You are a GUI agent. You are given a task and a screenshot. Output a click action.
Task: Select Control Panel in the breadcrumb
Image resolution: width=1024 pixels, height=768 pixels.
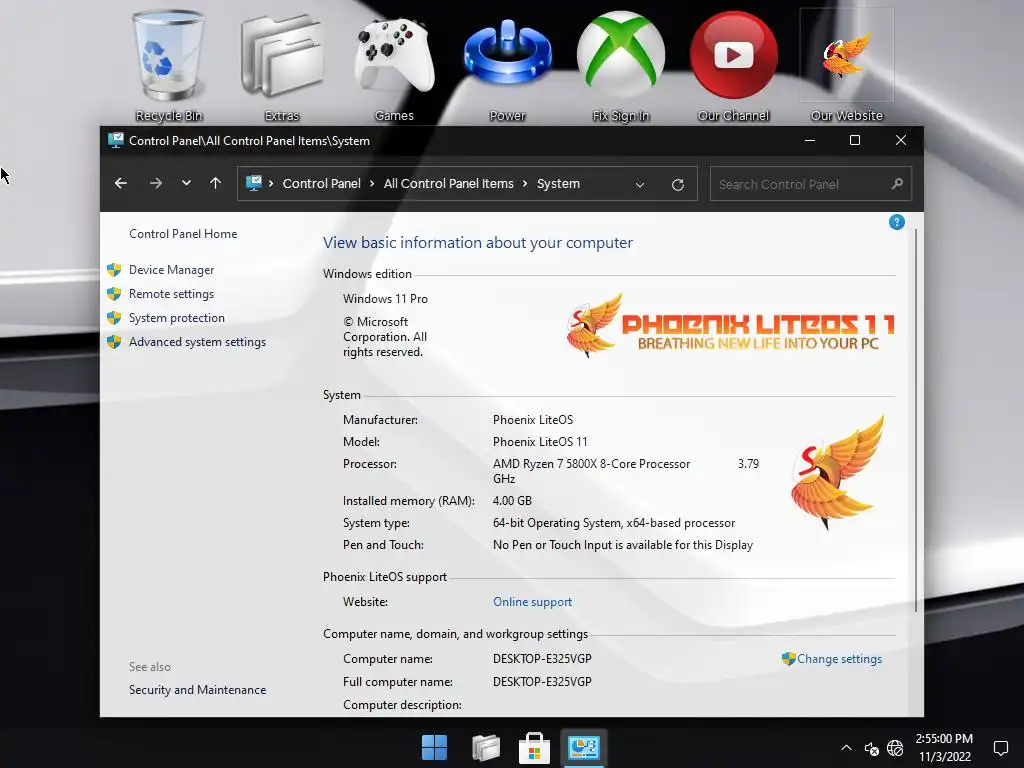coord(321,184)
